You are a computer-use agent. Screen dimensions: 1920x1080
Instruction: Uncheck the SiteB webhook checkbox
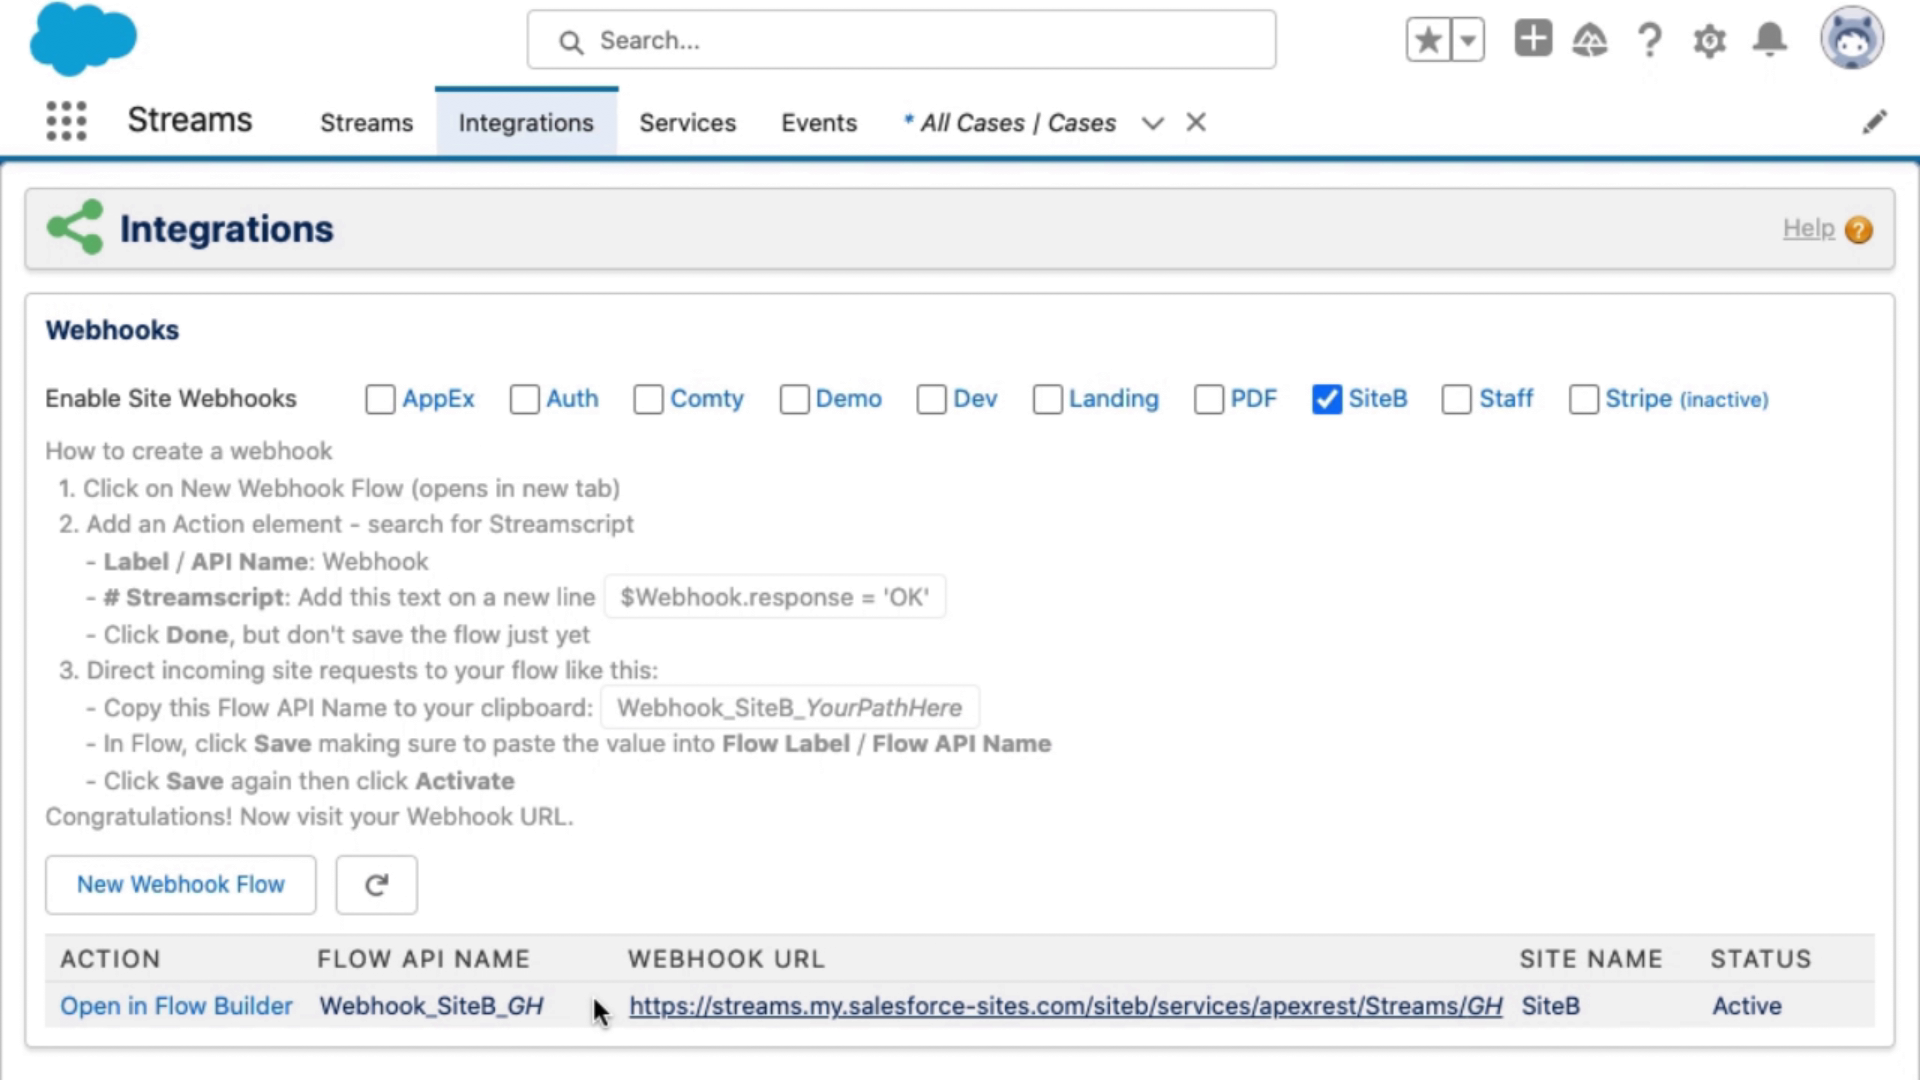click(1327, 399)
